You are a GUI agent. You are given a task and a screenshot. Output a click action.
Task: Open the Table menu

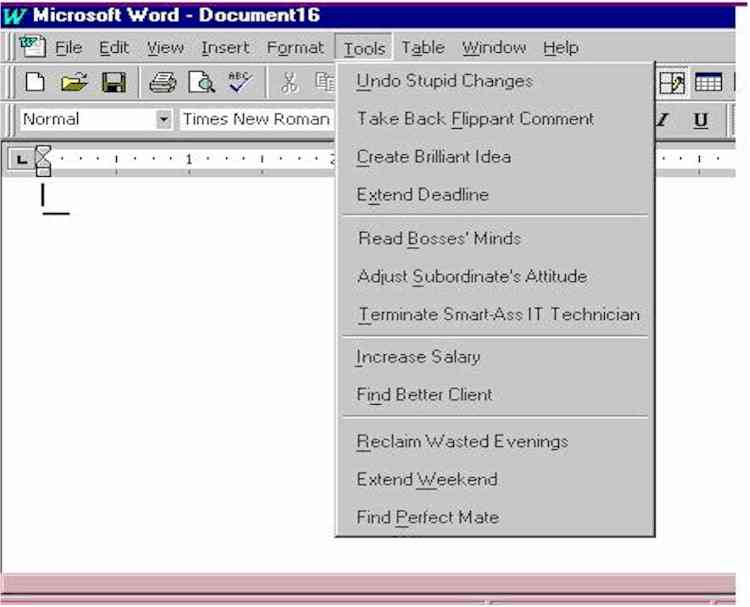click(423, 48)
